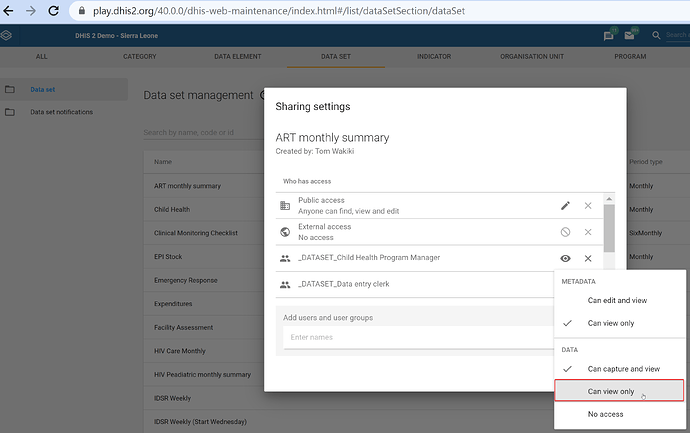
Task: Open EPI Stock data set row
Action: pyautogui.click(x=203, y=257)
